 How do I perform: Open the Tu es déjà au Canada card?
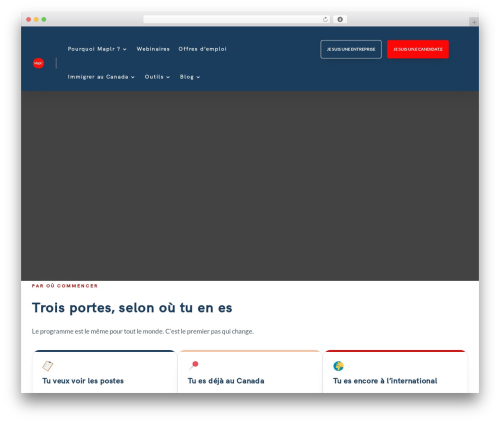pos(250,371)
